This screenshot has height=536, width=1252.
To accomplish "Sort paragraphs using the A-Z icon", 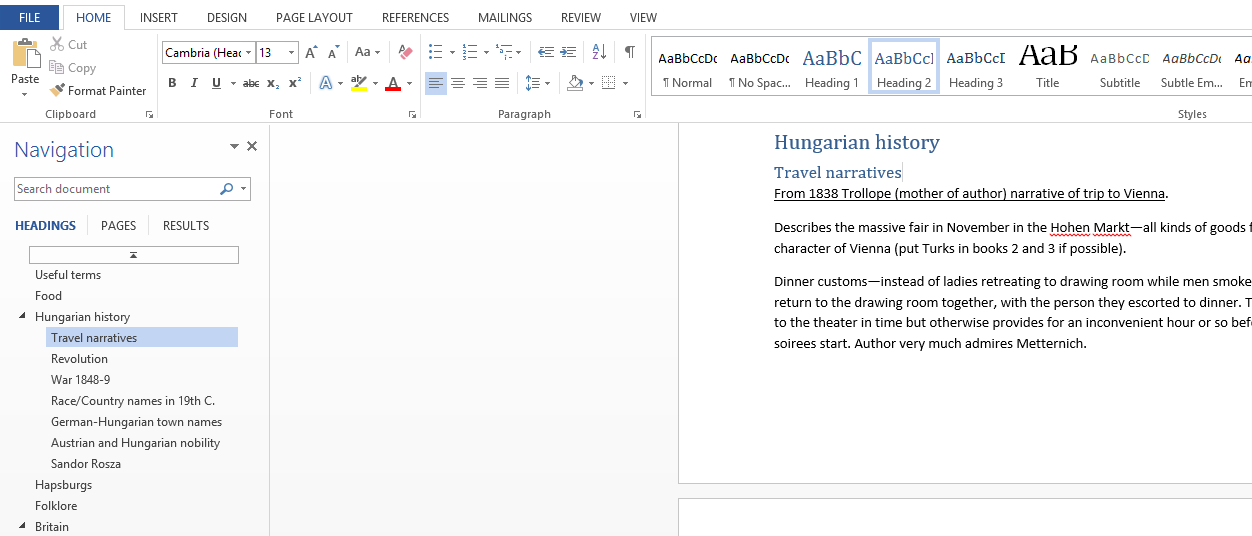I will [599, 52].
